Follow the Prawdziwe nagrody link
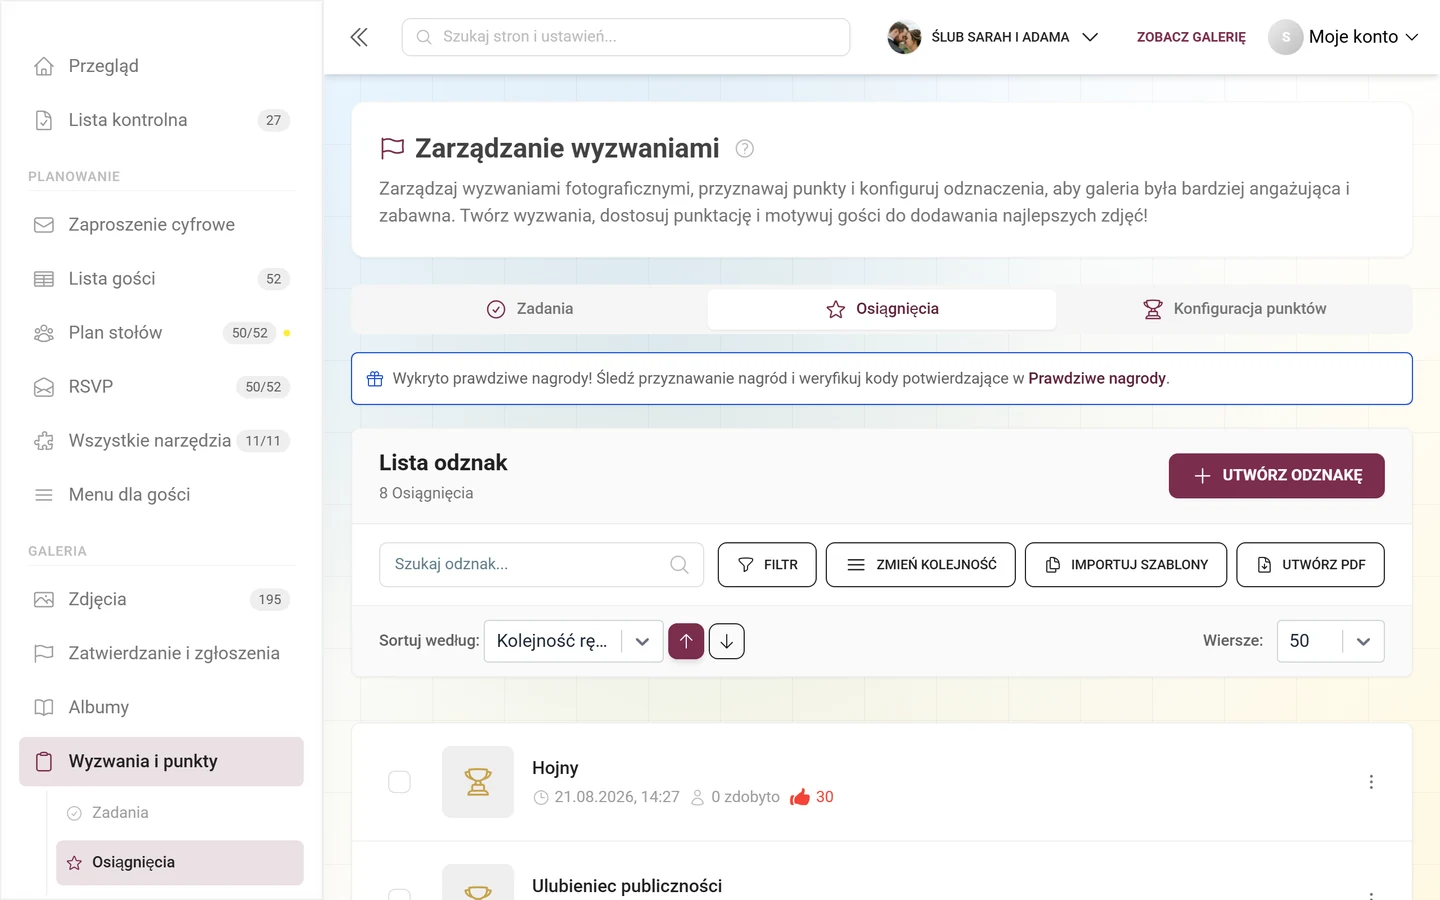 (x=1097, y=379)
